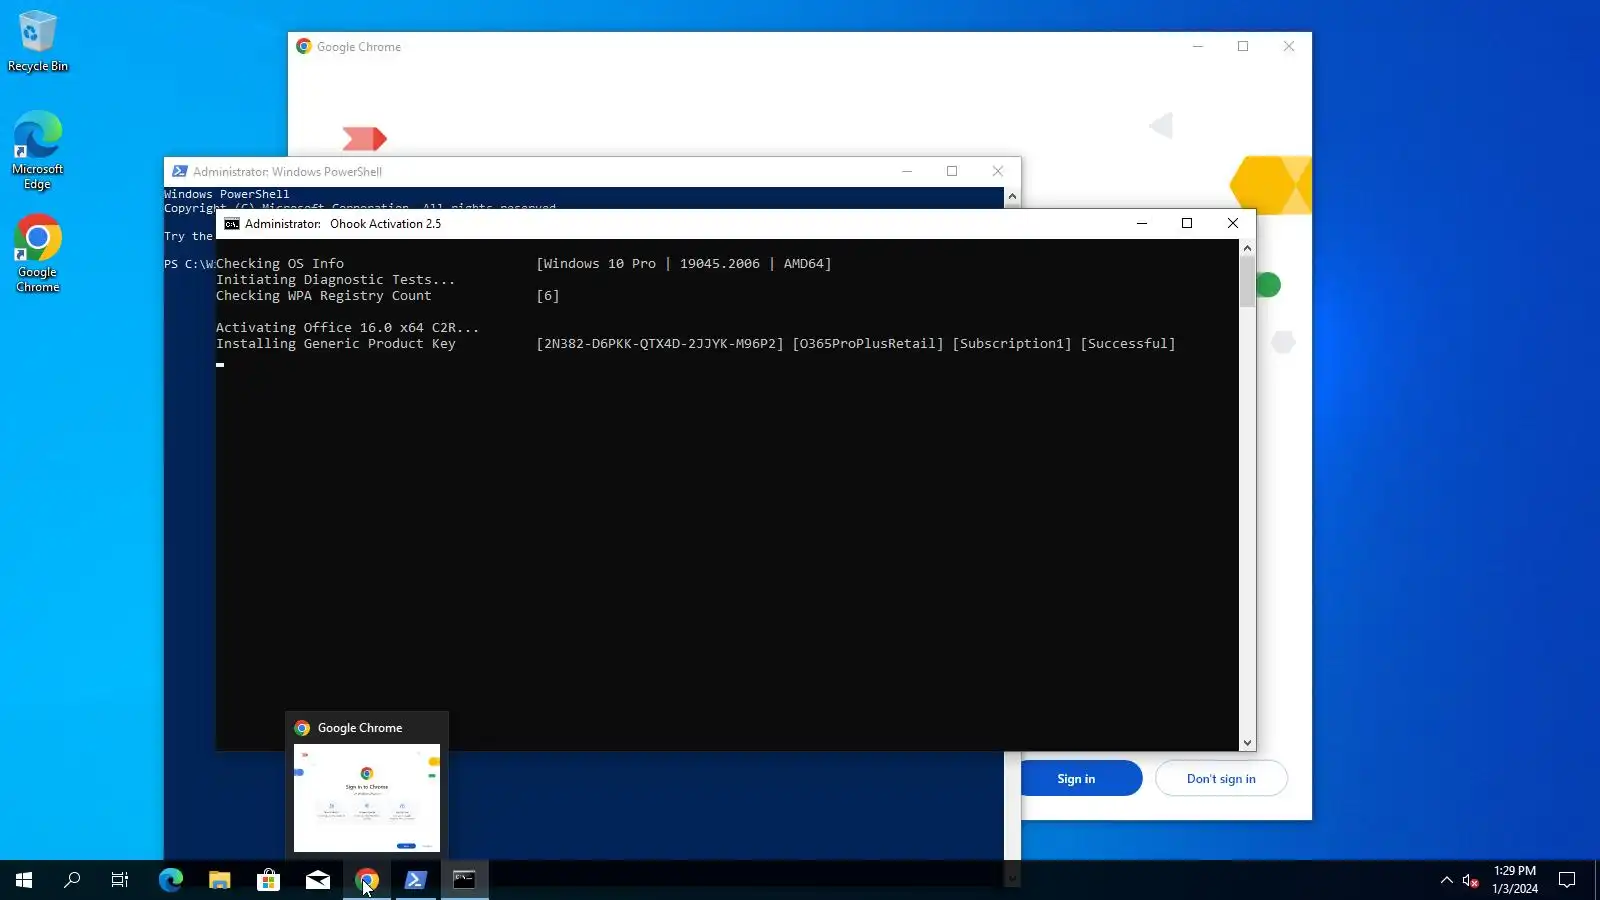Open the Windows Start menu
Screen dimensions: 1600x900
pyautogui.click(x=24, y=880)
